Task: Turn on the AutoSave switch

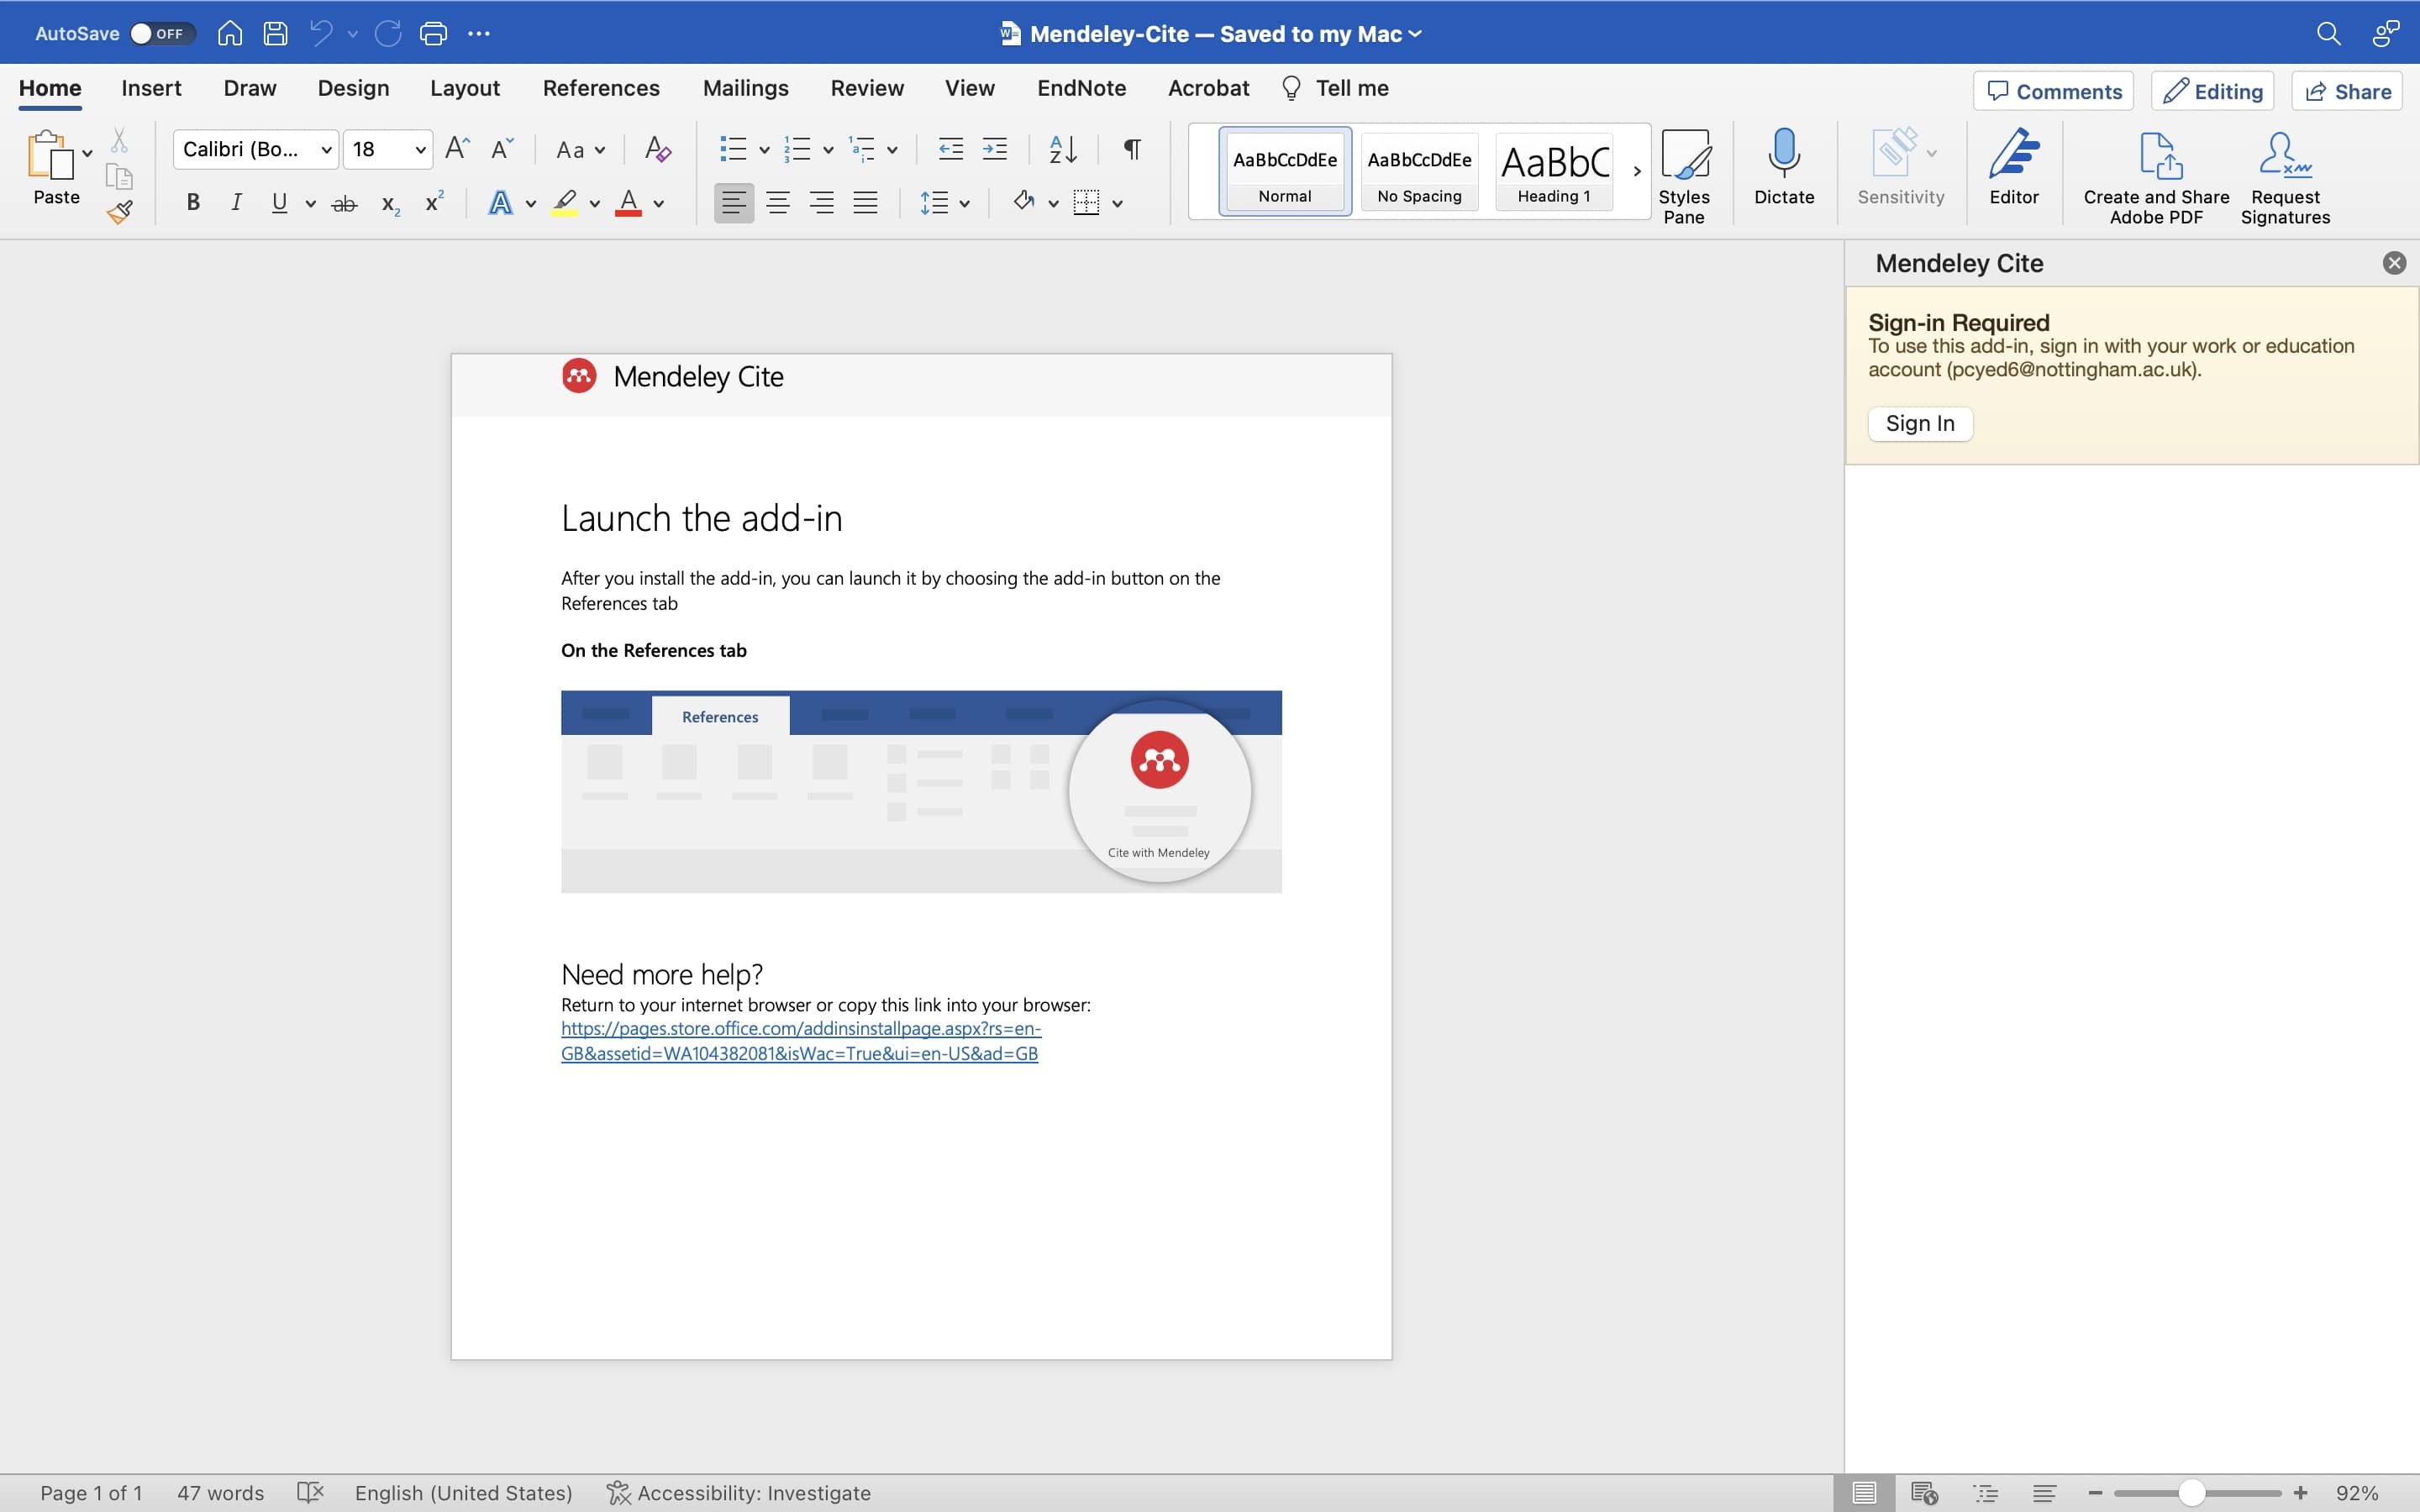Action: 161,33
